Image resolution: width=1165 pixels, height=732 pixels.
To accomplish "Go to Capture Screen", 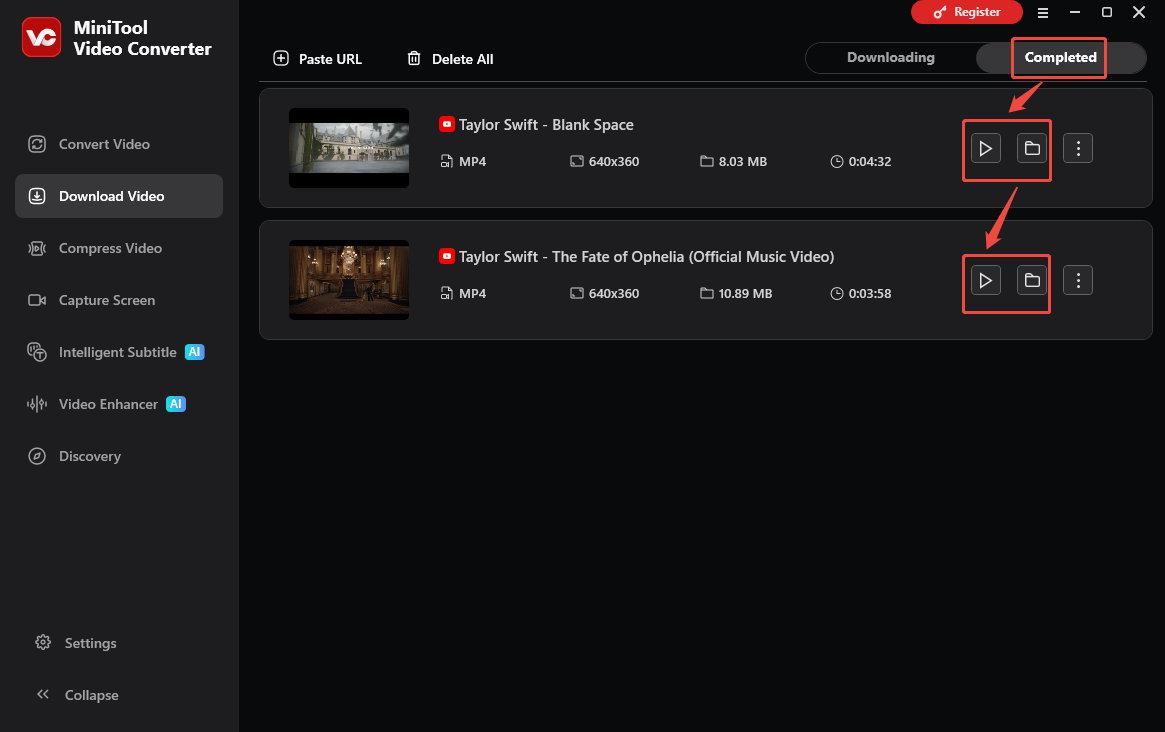I will [119, 300].
